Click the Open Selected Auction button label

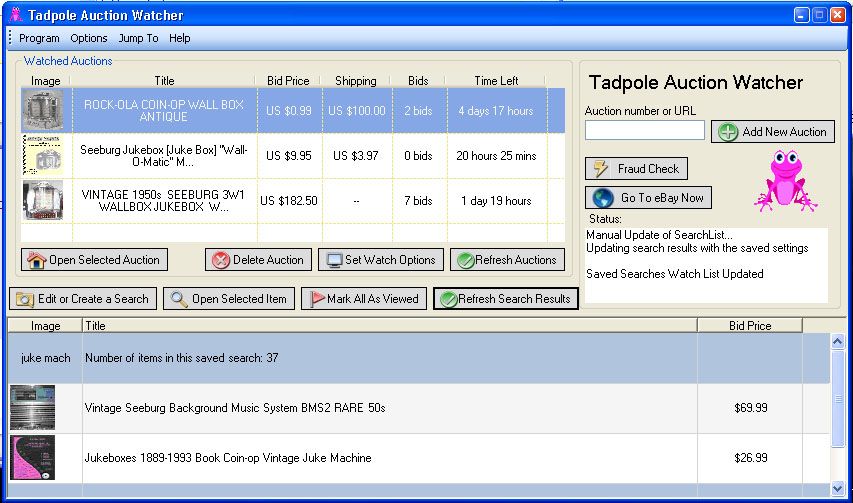click(x=104, y=260)
